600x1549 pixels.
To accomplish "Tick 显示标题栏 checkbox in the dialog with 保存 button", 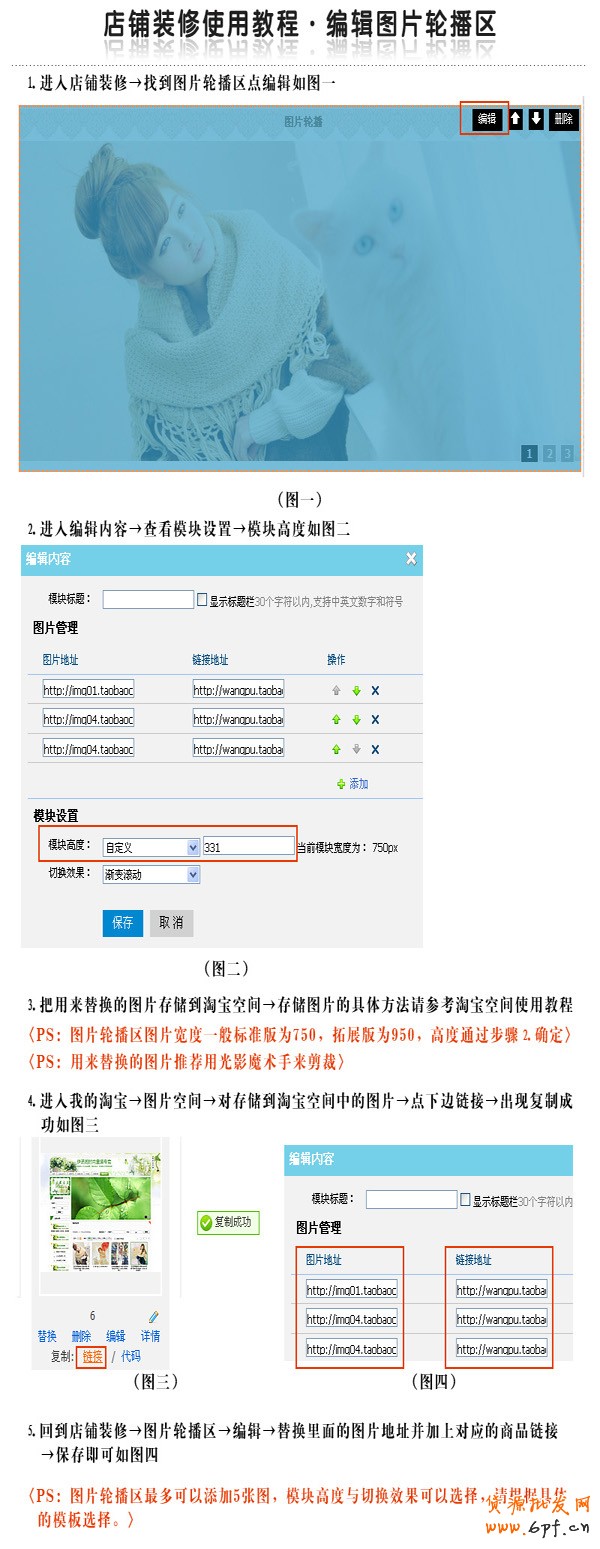I will coord(202,600).
